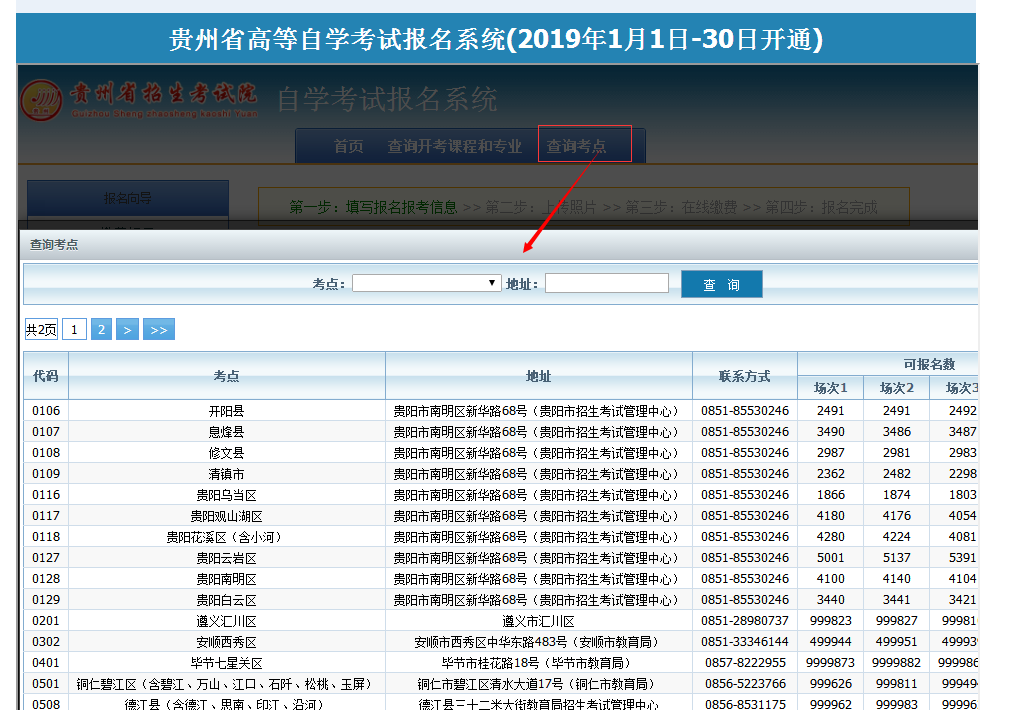This screenshot has width=1009, height=710.
Task: Open 查询开考课程和专业 menu item
Action: click(x=454, y=146)
